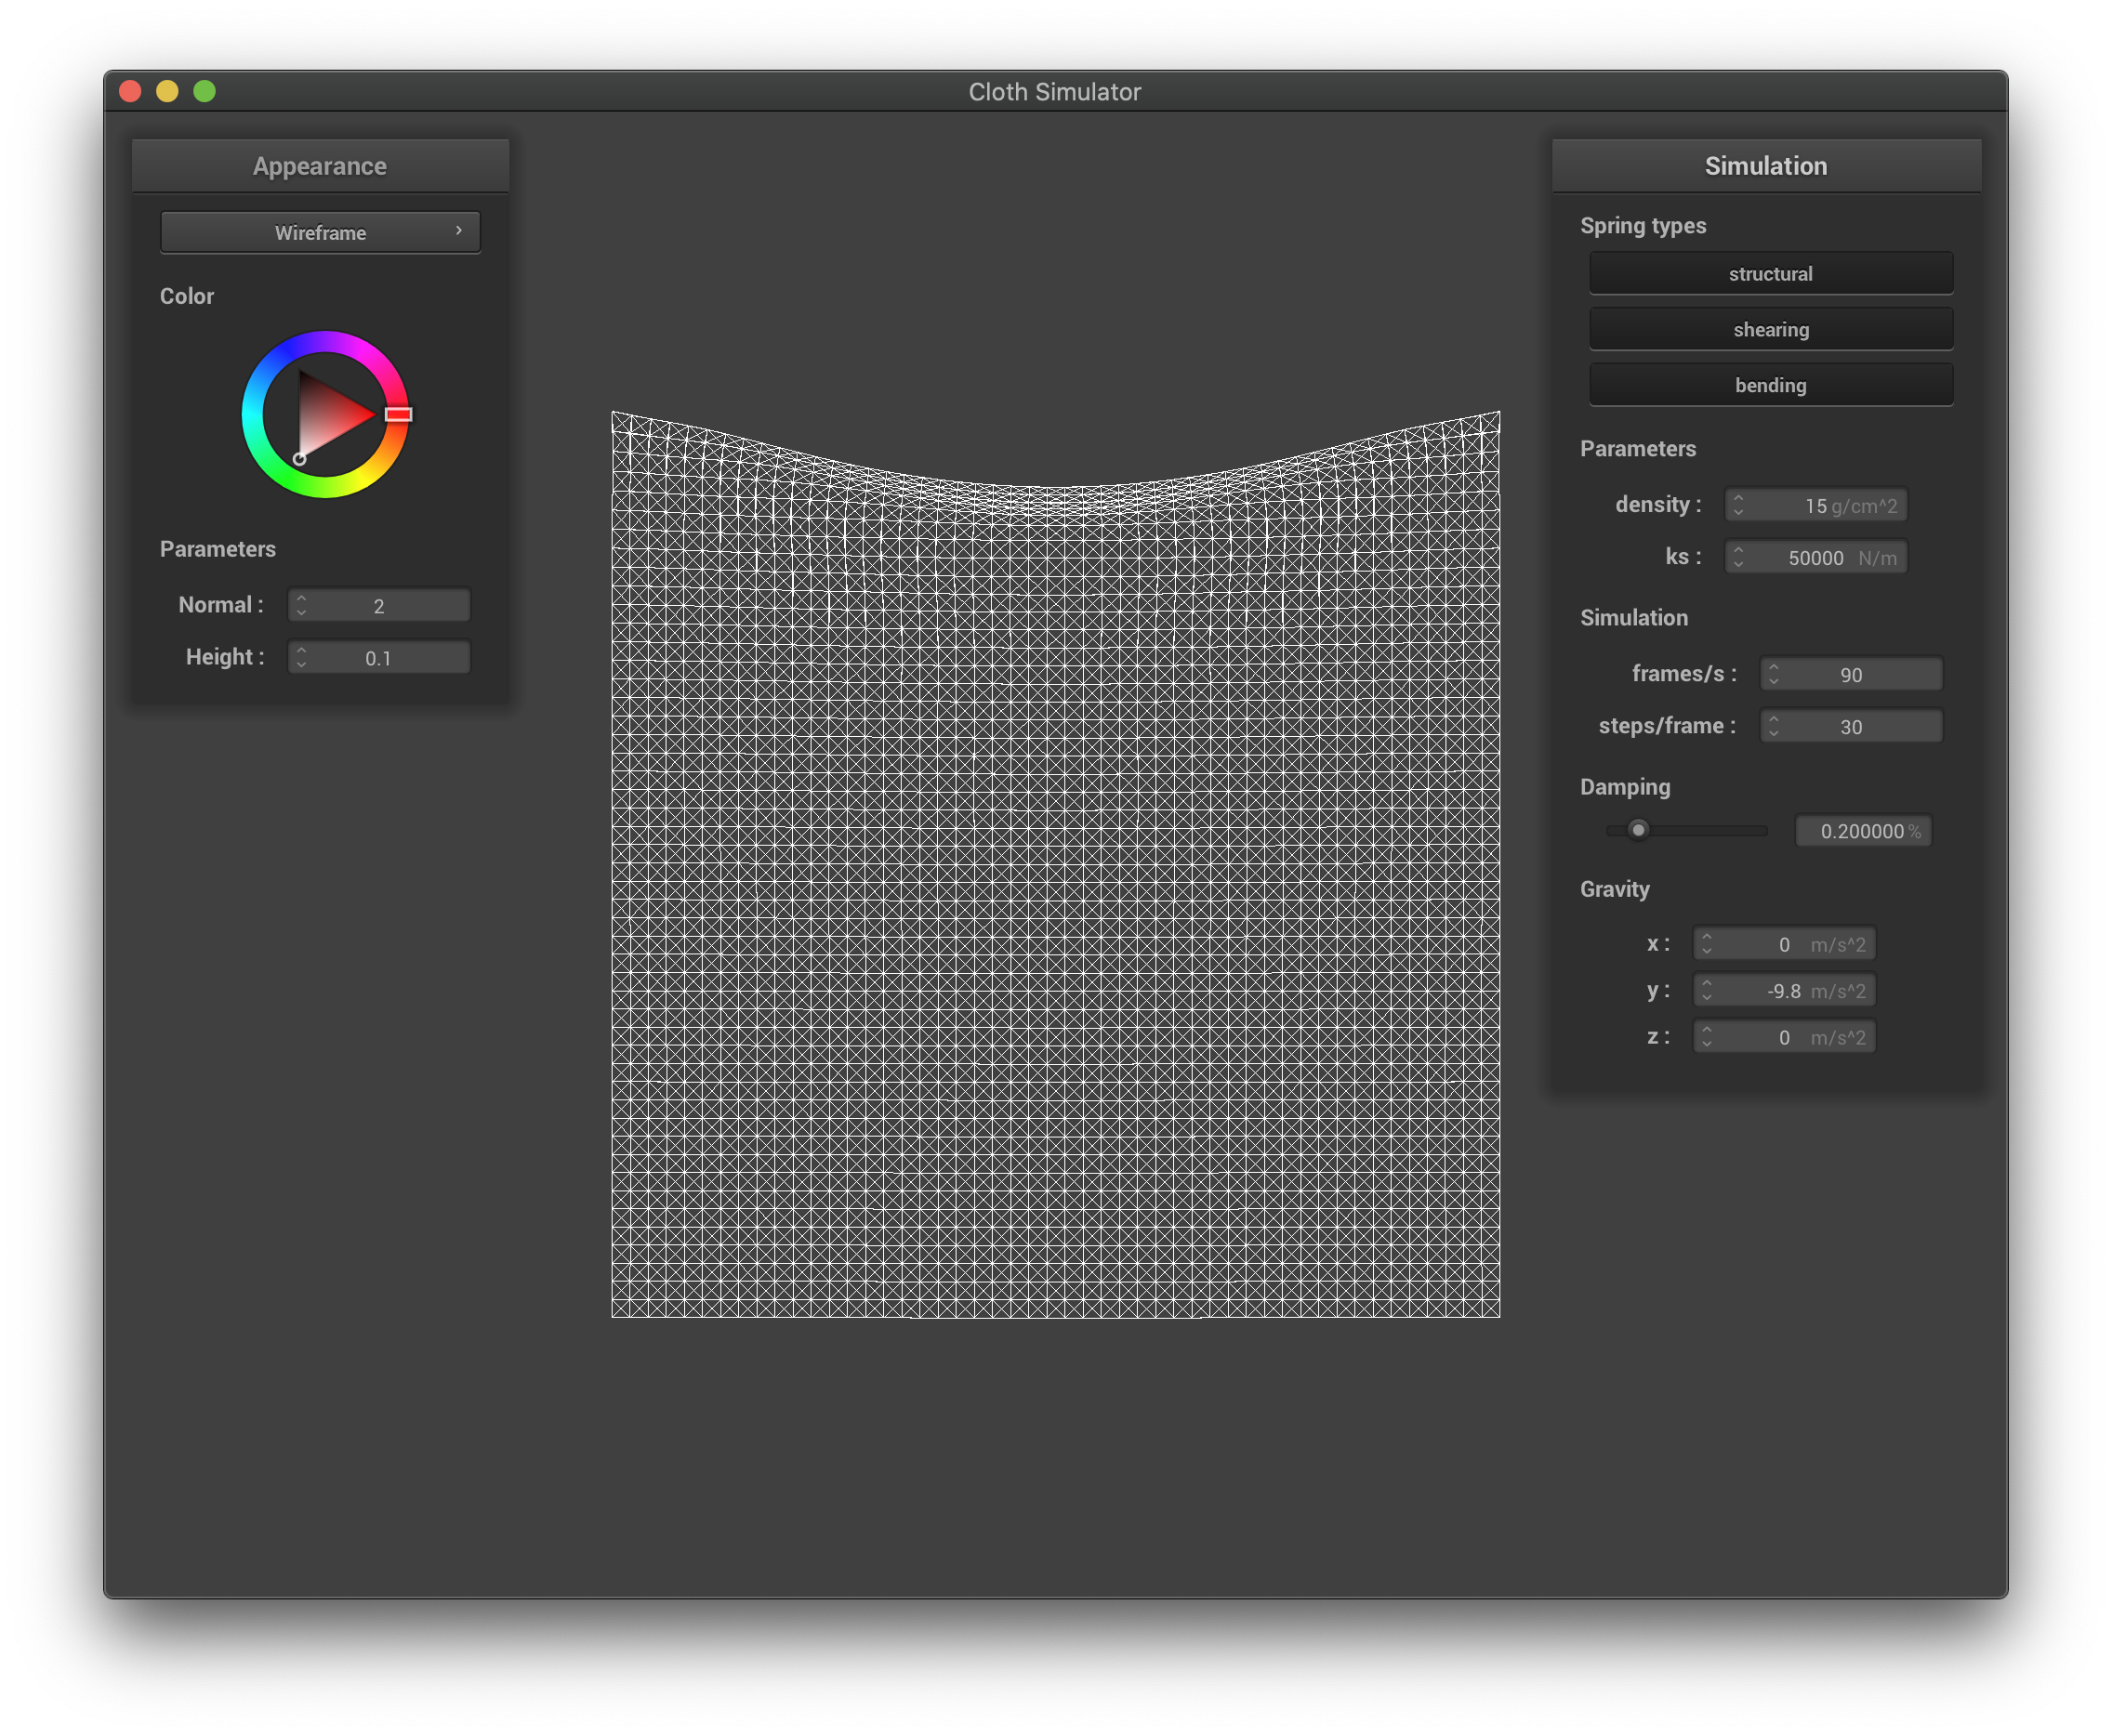Click the red saturation triangle in the color picker
This screenshot has width=2112, height=1736.
coord(328,415)
